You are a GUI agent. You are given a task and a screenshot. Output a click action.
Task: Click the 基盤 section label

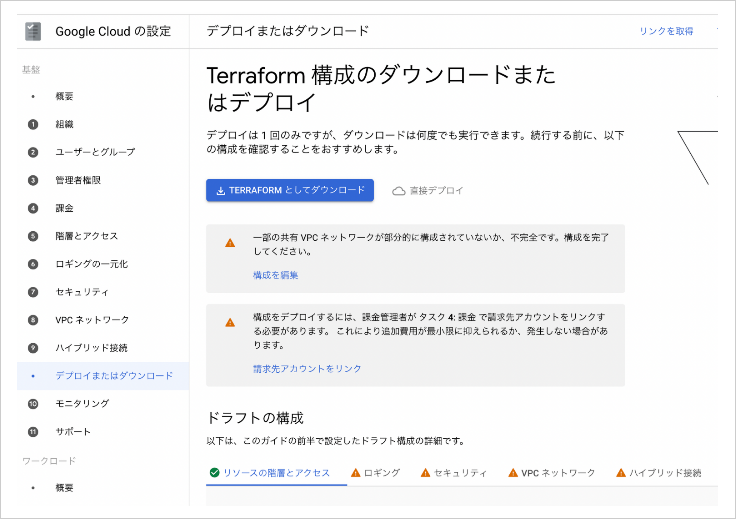pyautogui.click(x=31, y=70)
